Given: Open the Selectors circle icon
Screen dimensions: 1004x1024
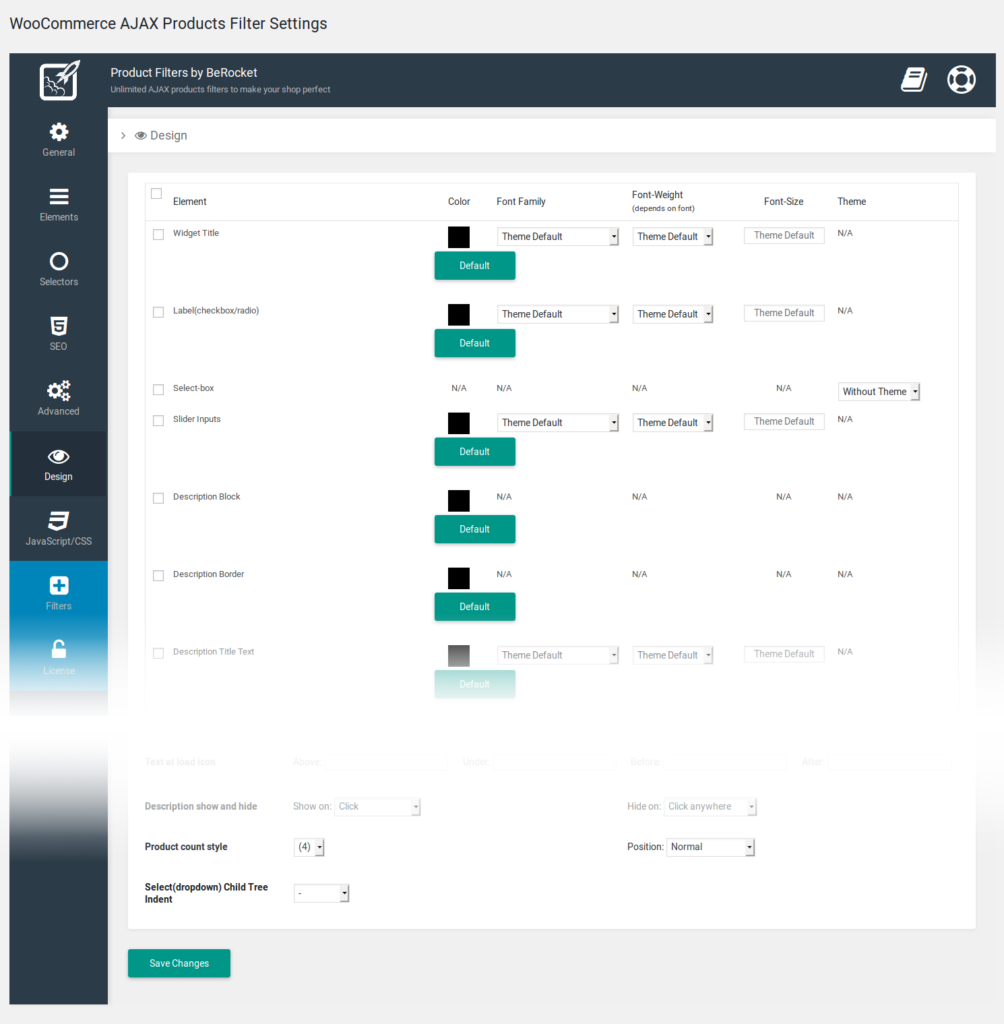Looking at the screenshot, I should [59, 262].
